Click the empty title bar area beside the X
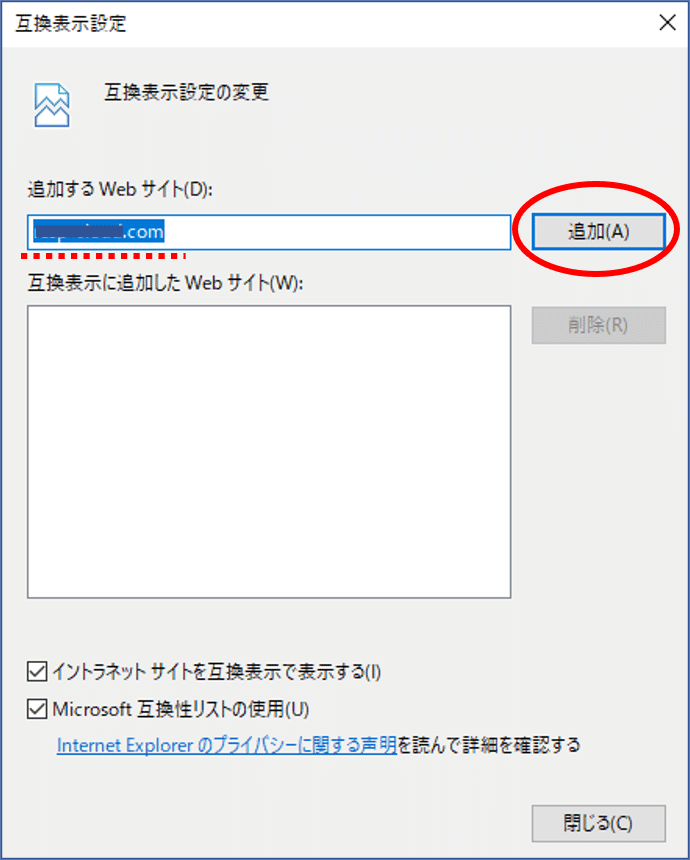Image resolution: width=690 pixels, height=860 pixels. [384, 24]
